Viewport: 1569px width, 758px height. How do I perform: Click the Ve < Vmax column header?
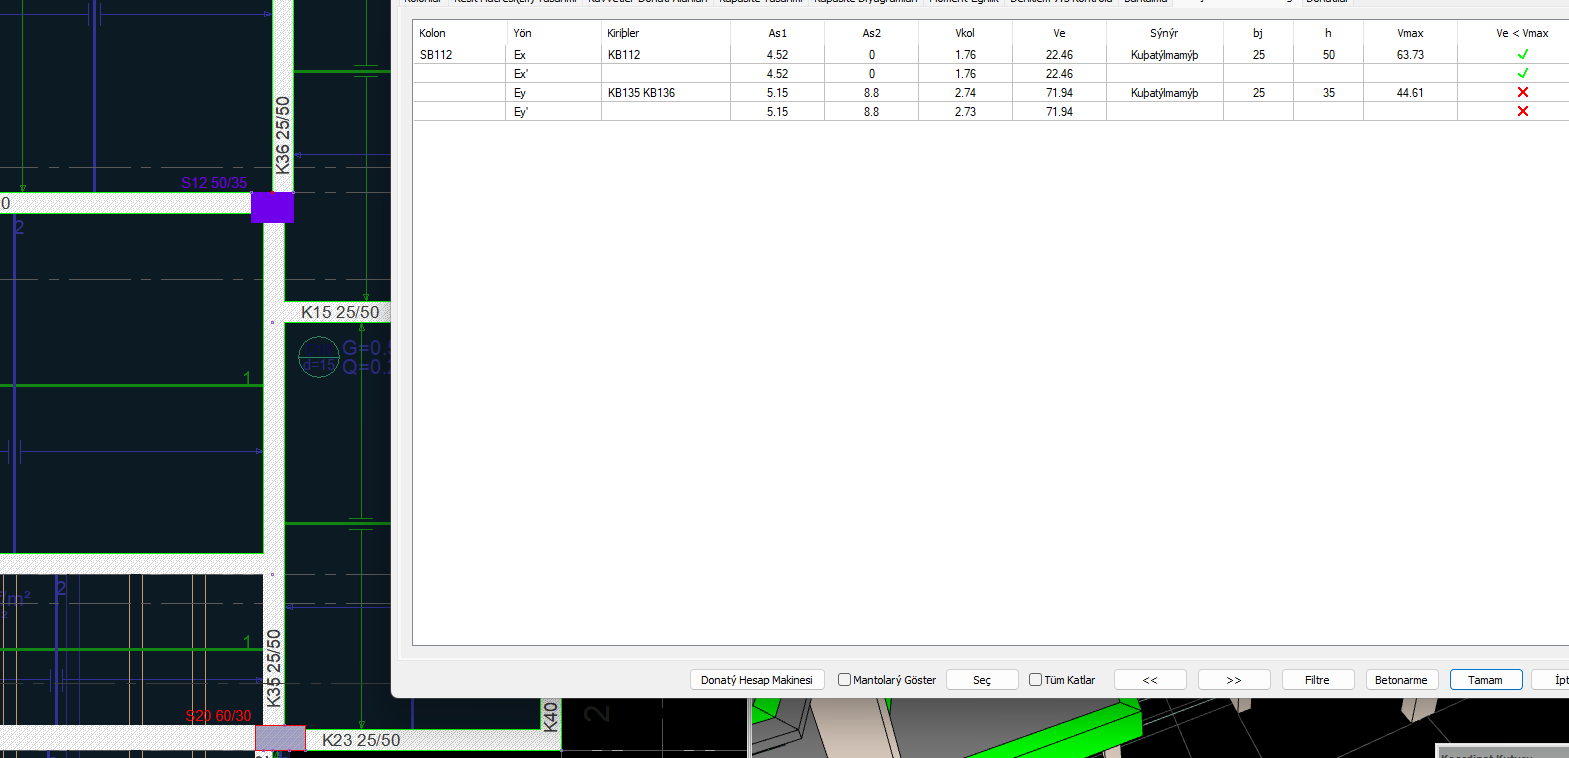pyautogui.click(x=1522, y=33)
